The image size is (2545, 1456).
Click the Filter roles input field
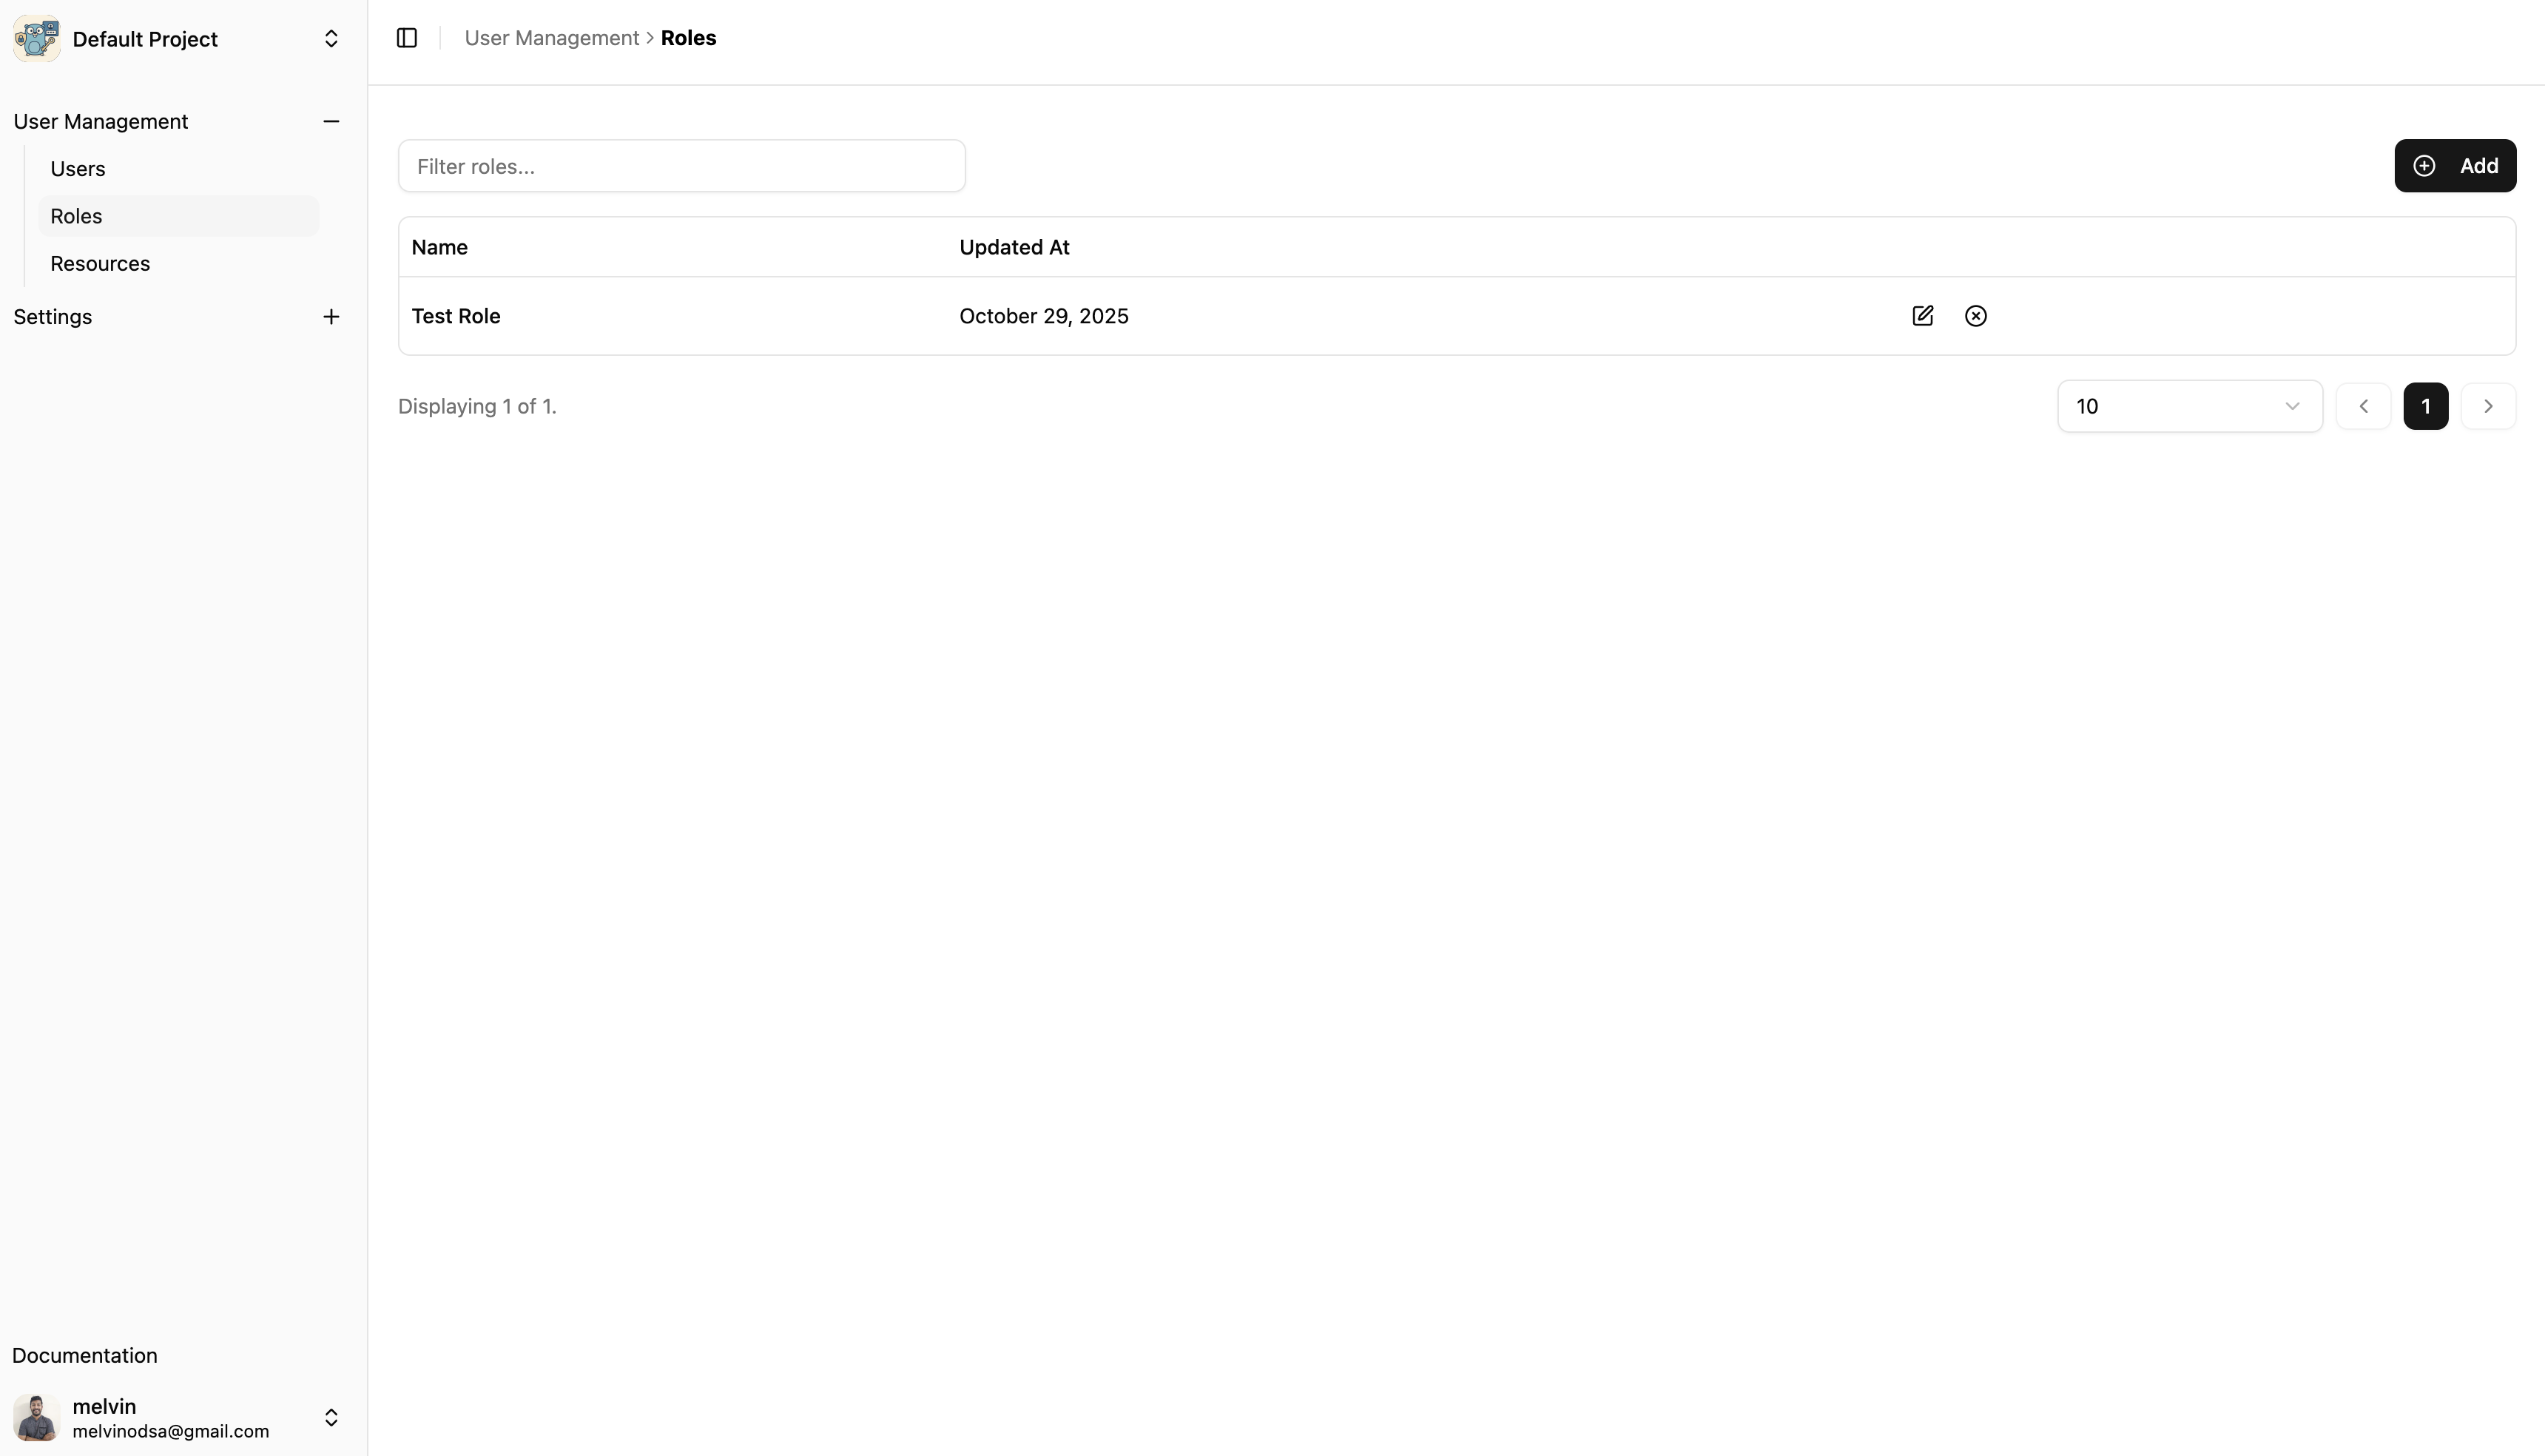[x=681, y=166]
